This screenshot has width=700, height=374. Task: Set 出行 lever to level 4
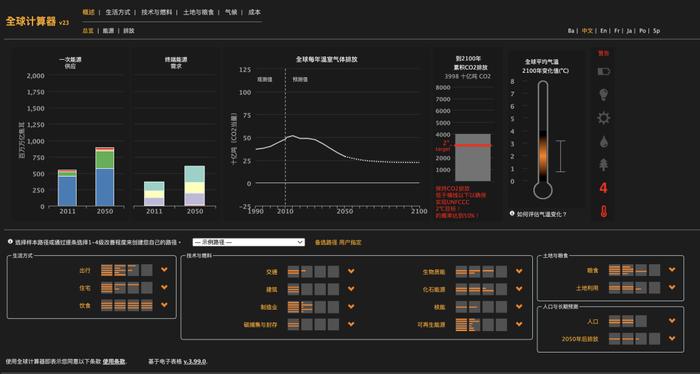tap(146, 270)
